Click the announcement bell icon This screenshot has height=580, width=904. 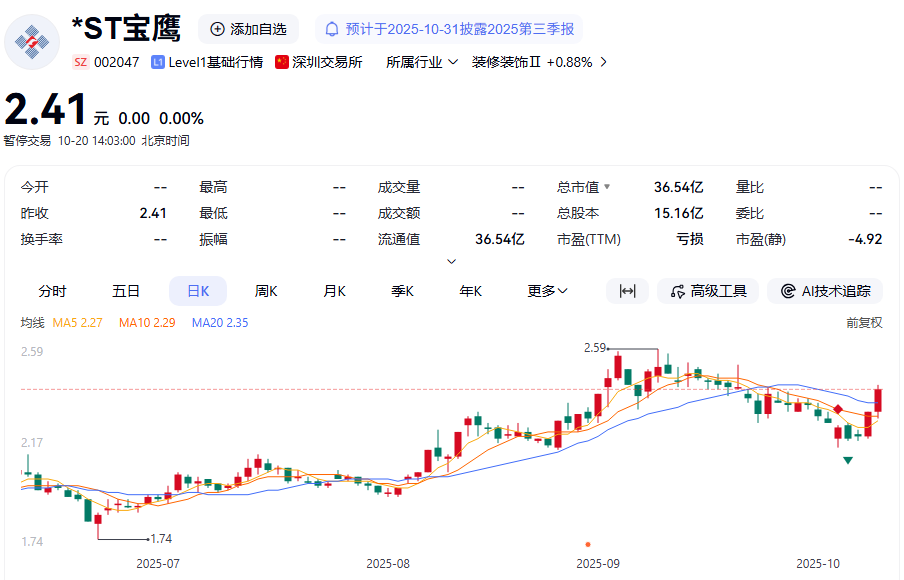[334, 29]
